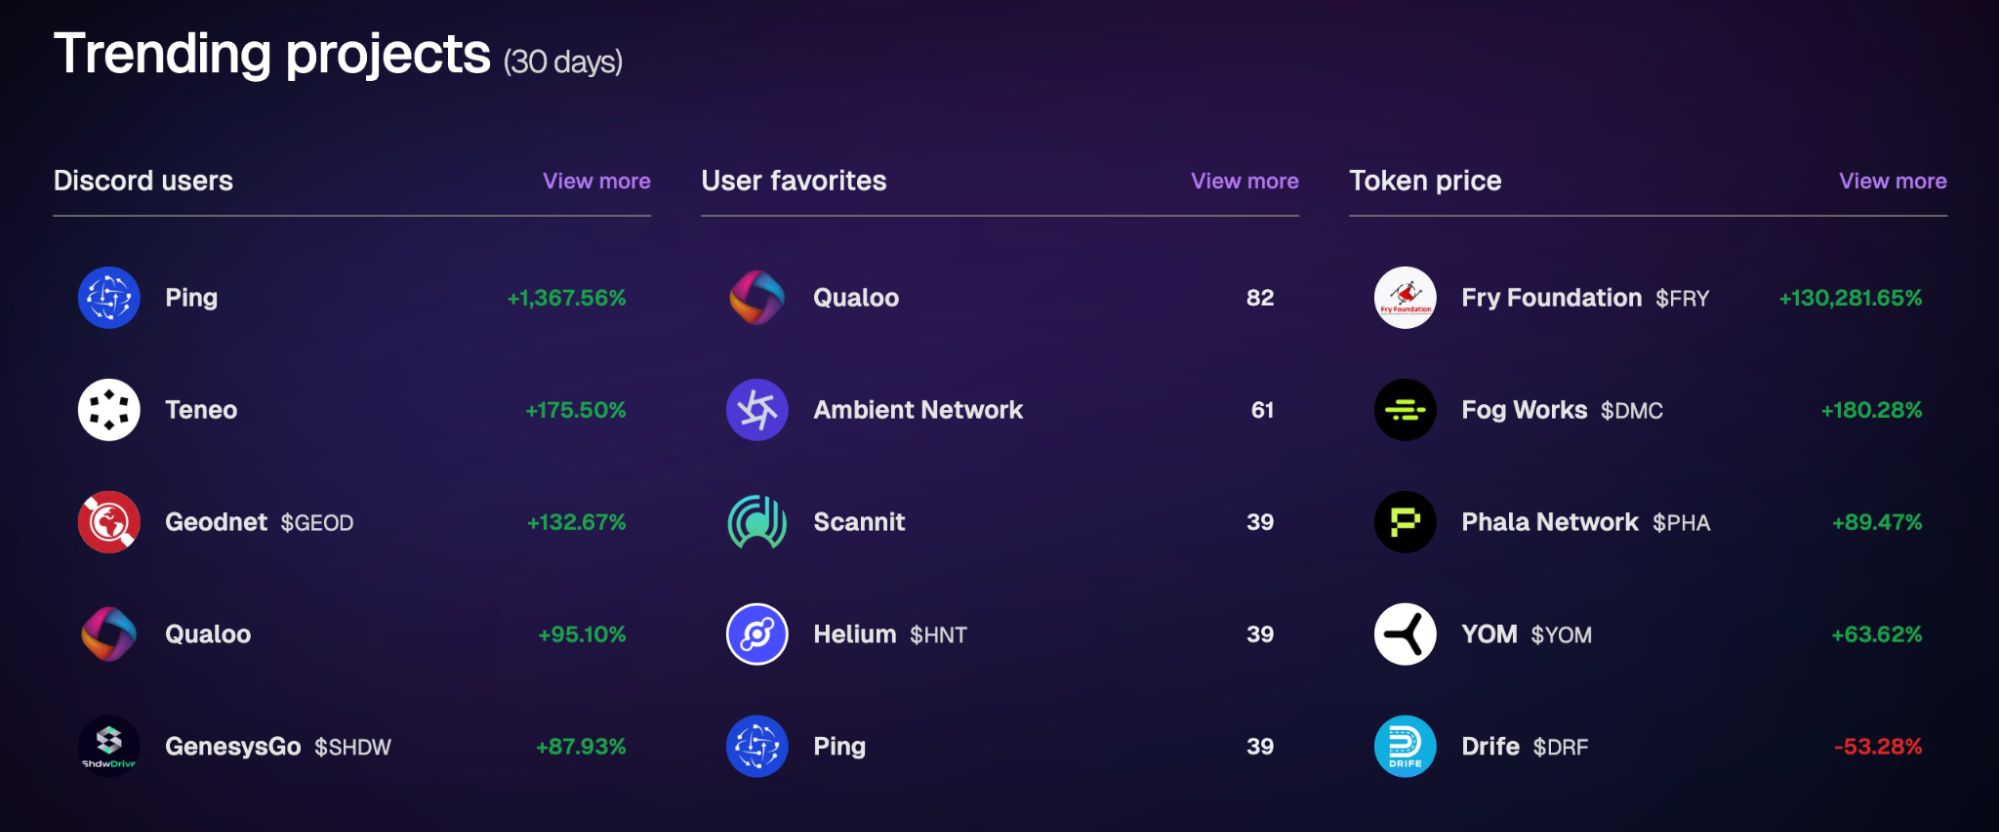Viewport: 1999px width, 832px height.
Task: Click the Fry Foundation logo
Action: pyautogui.click(x=1405, y=298)
